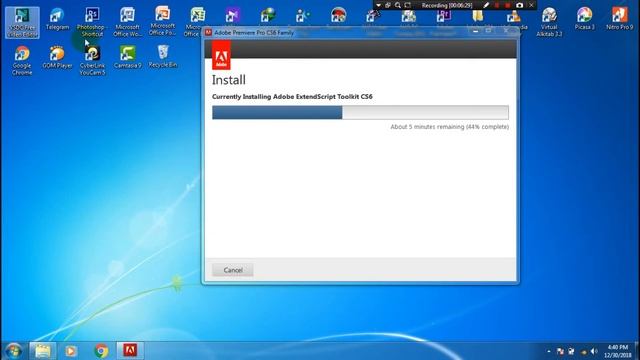The image size is (640, 360).
Task: Click 'About 5 minutes remaining' status text
Action: pyautogui.click(x=449, y=127)
